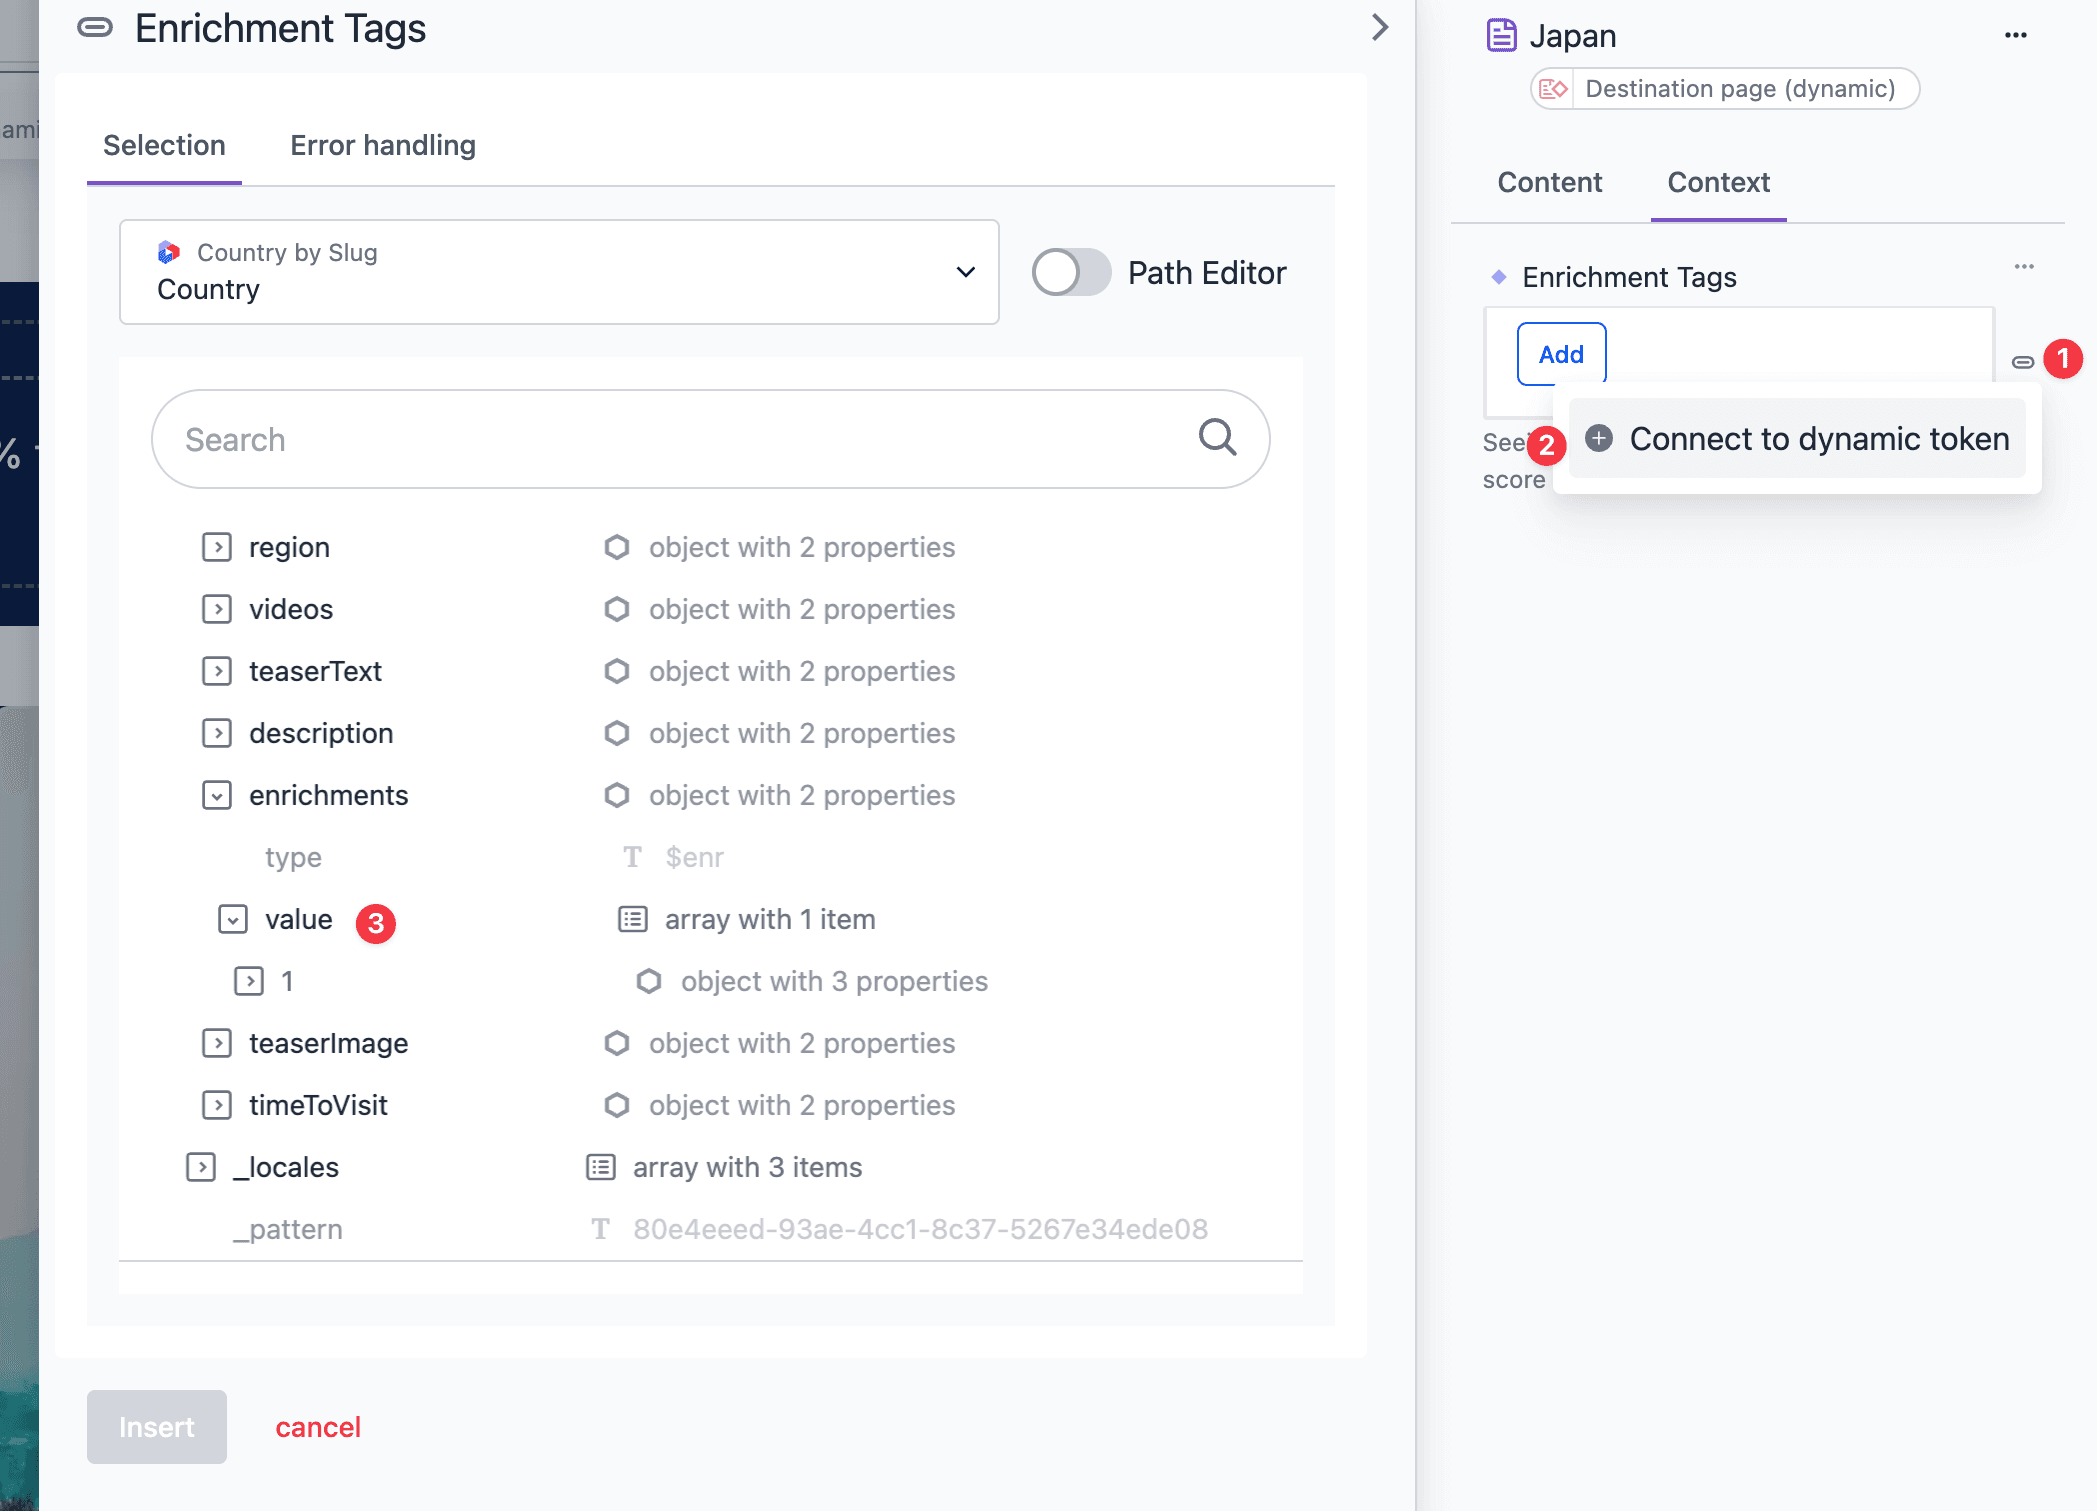Image resolution: width=2097 pixels, height=1511 pixels.
Task: Click the Japan document icon
Action: click(x=1501, y=35)
